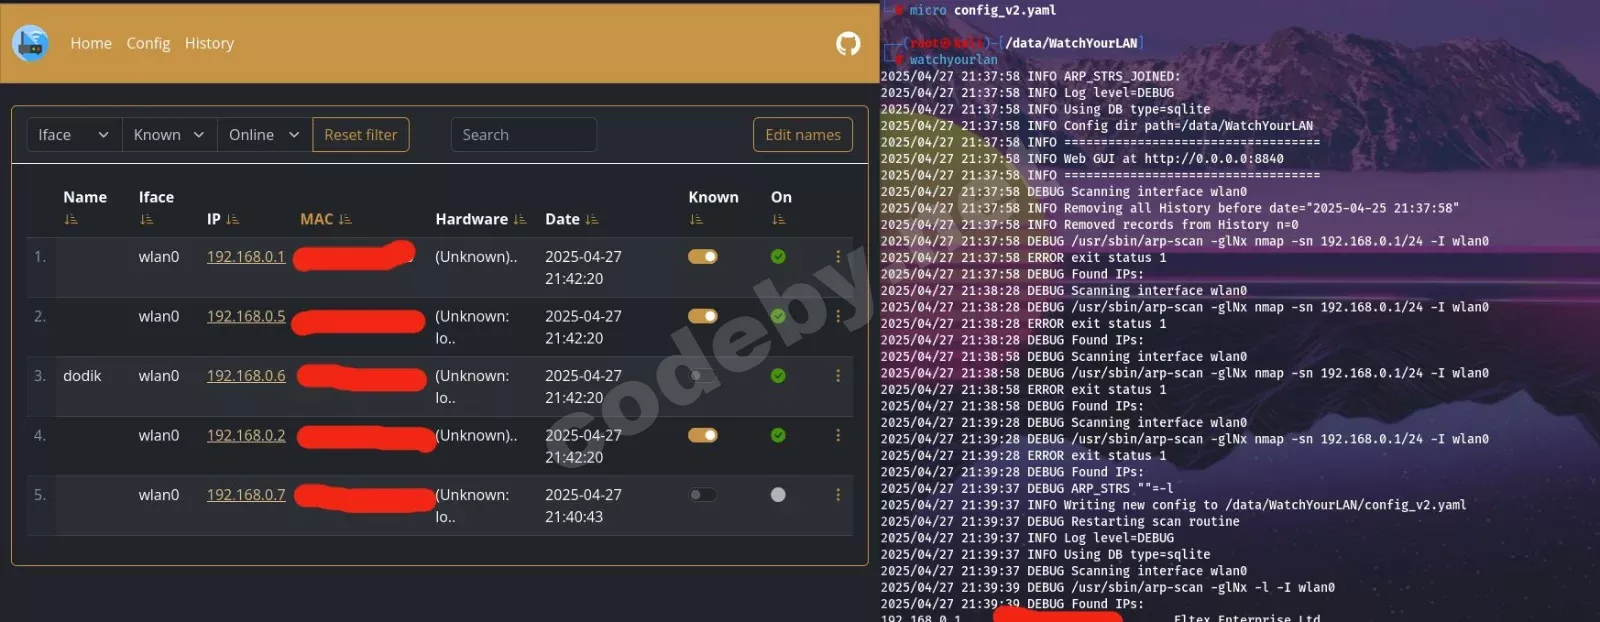Toggle Known switch for dodik
The image size is (1600, 622).
pyautogui.click(x=703, y=376)
